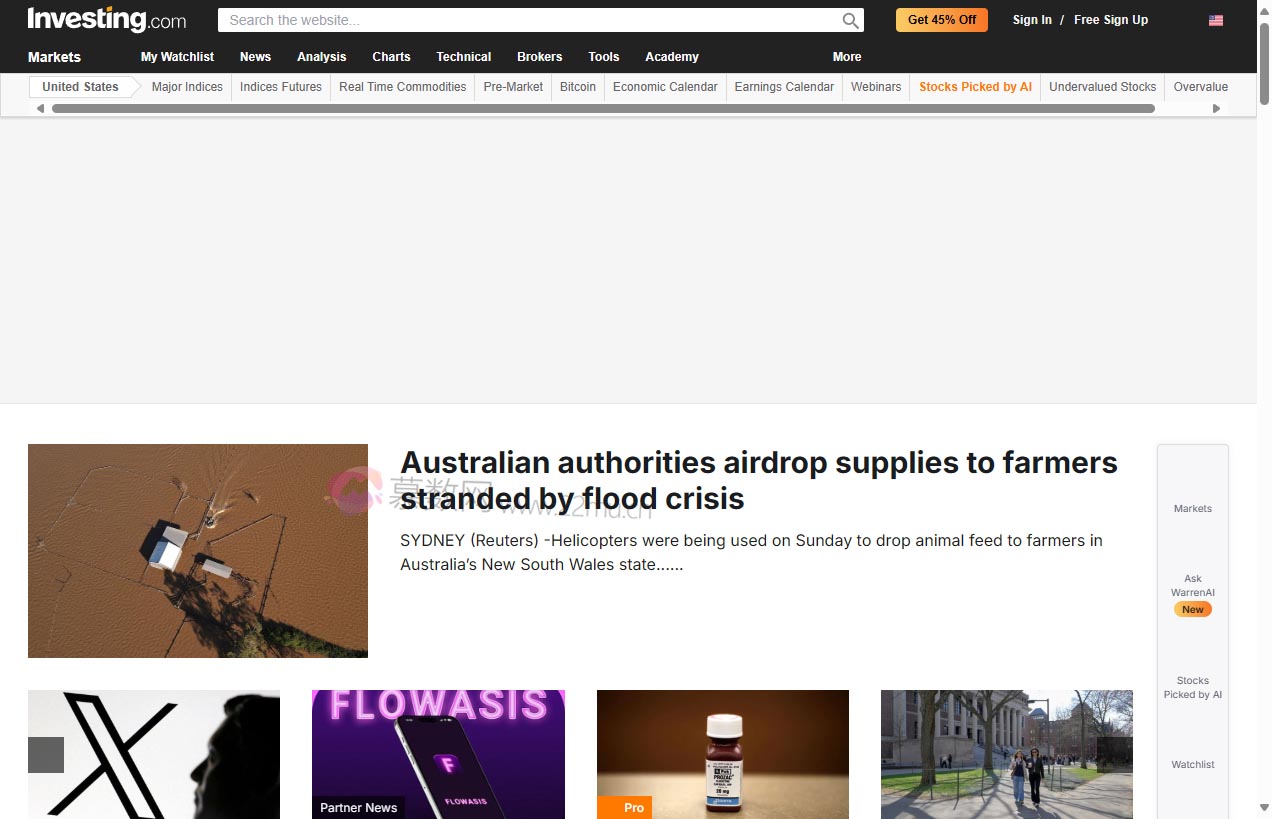Open the Charts menu item

pos(391,57)
